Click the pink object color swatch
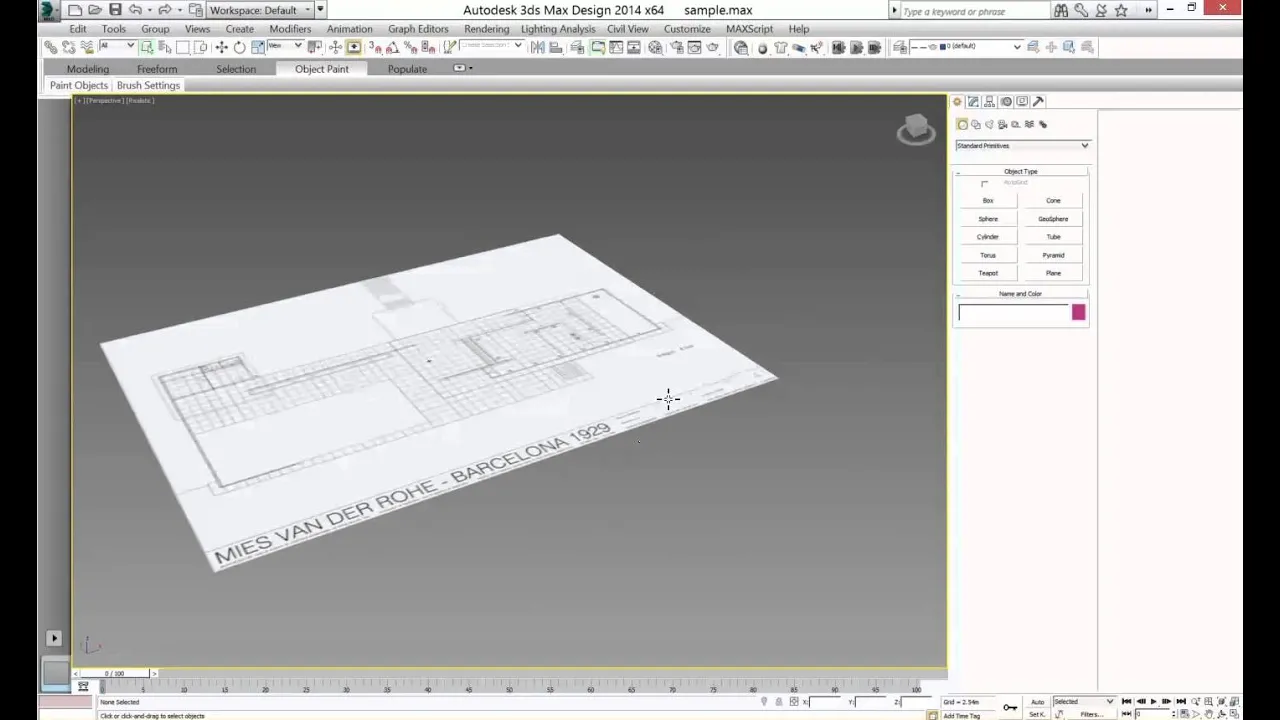This screenshot has height=720, width=1280. [x=1078, y=313]
